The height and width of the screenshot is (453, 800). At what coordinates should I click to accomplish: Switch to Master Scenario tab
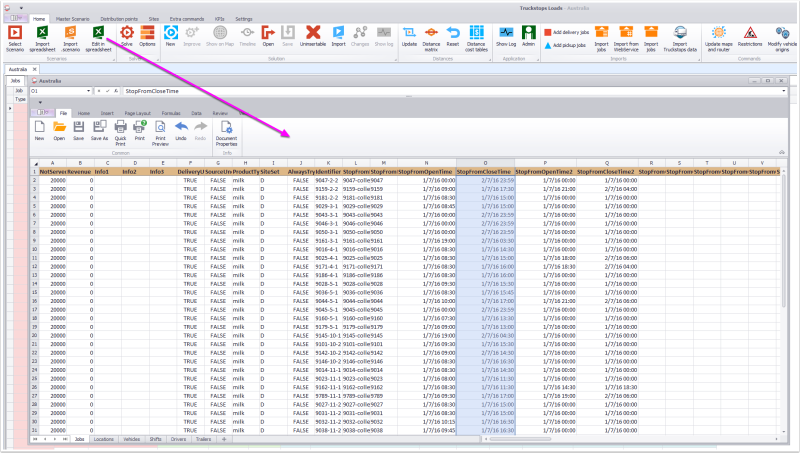(x=72, y=19)
